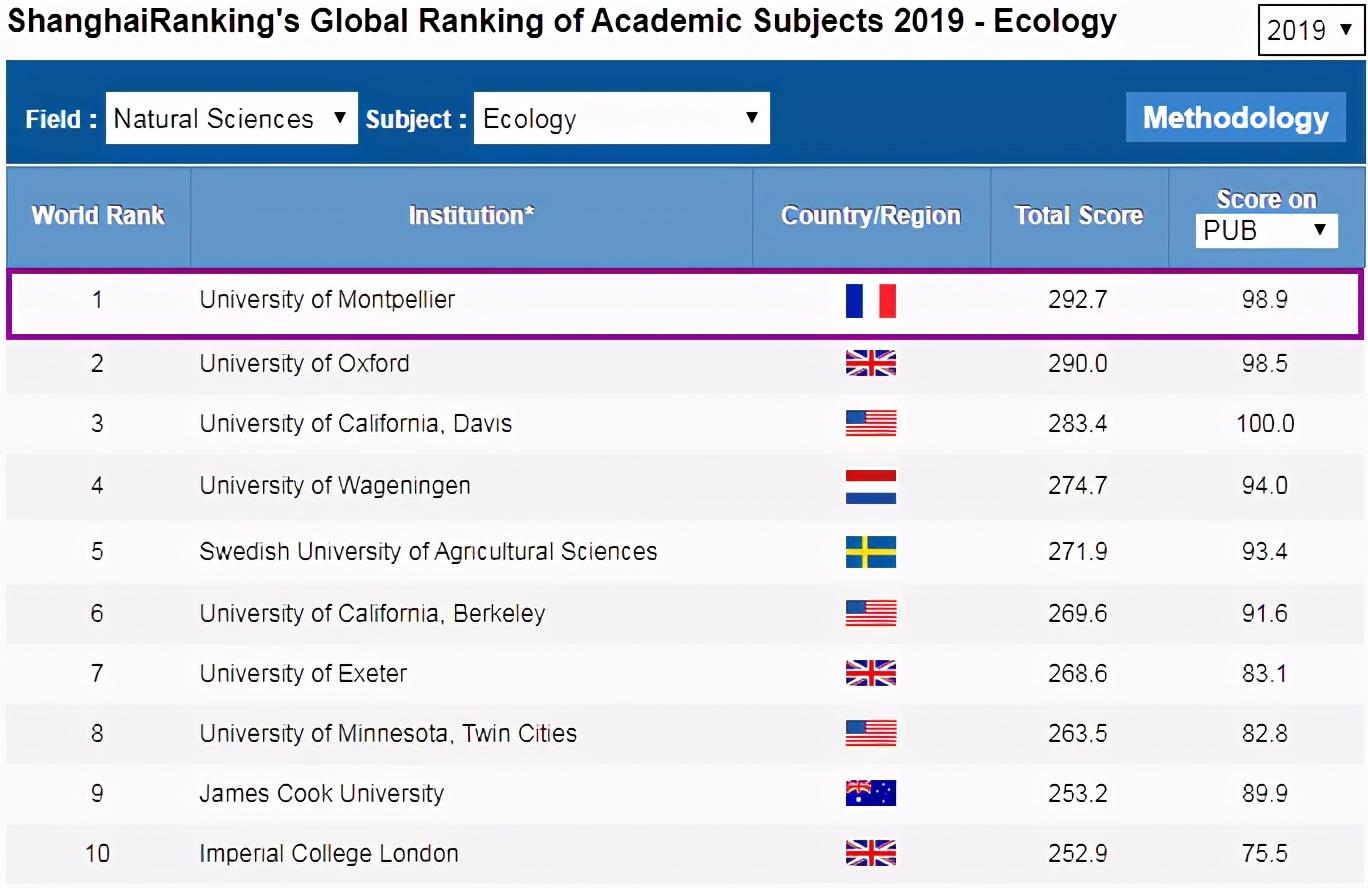This screenshot has height=888, width=1368.
Task: Open the PUB score indicator dropdown
Action: [1266, 231]
